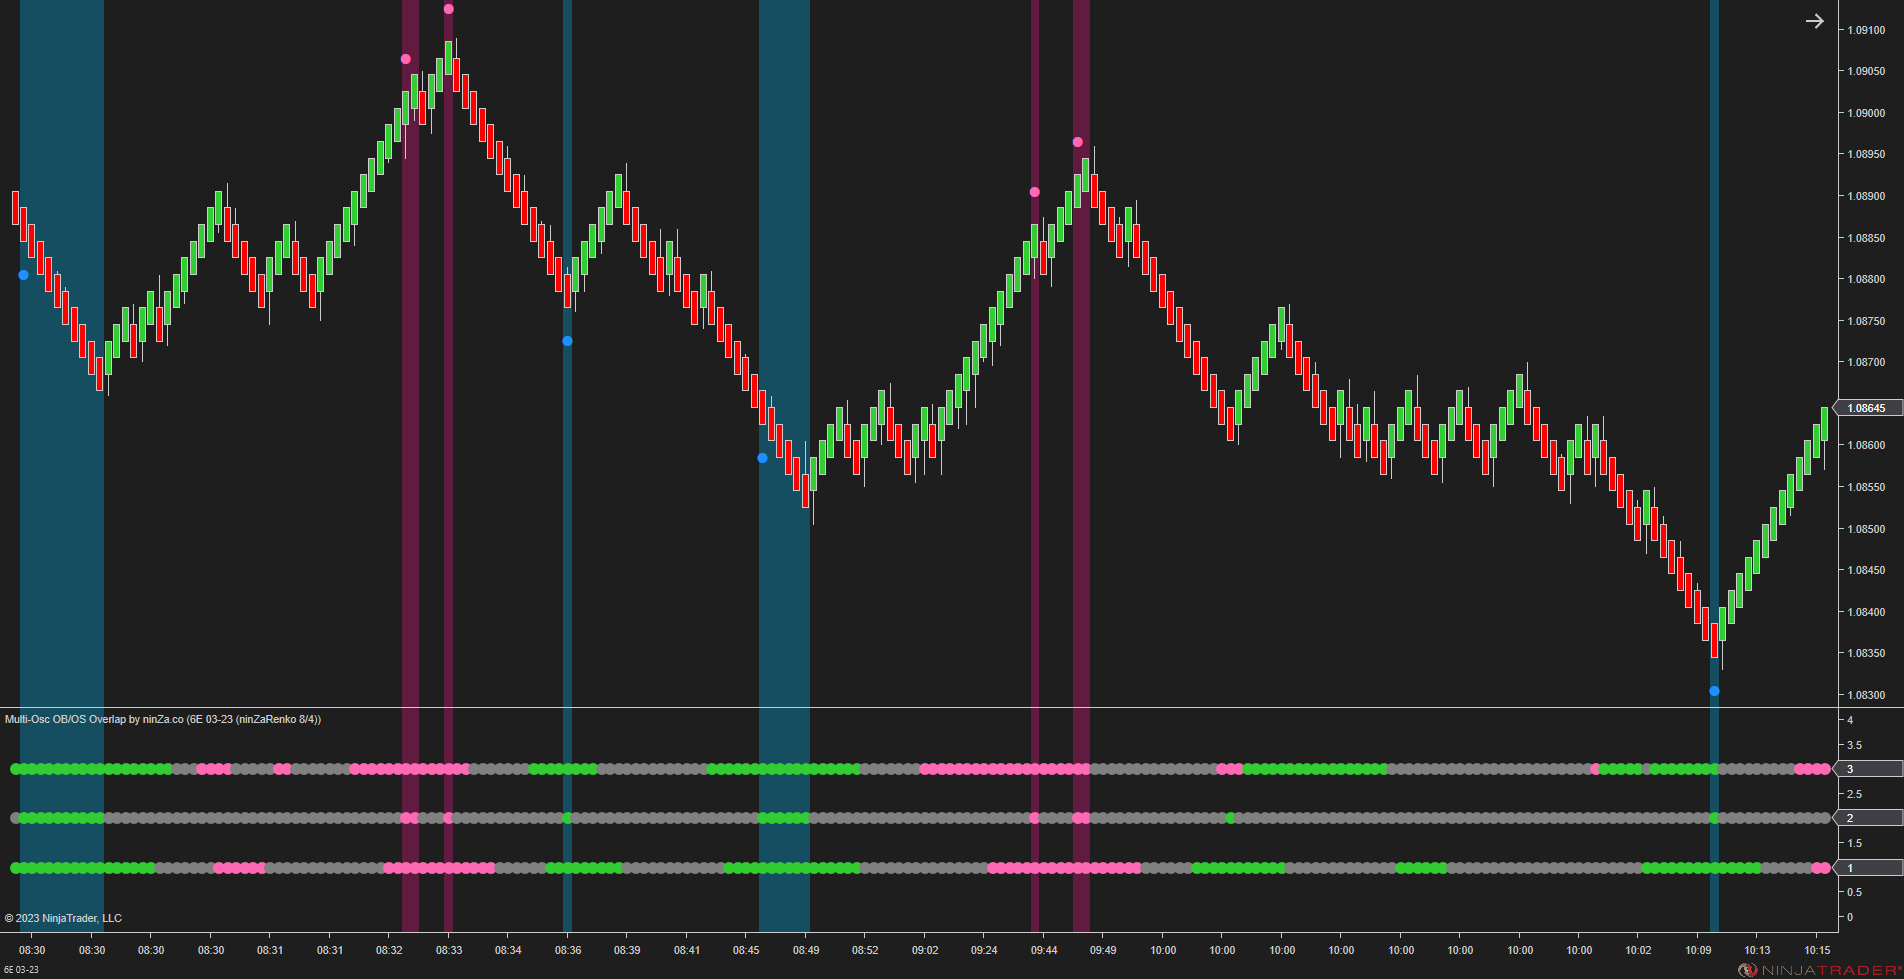This screenshot has width=1904, height=979.
Task: Click the 08:36 timestamp on time axis
Action: pos(567,950)
